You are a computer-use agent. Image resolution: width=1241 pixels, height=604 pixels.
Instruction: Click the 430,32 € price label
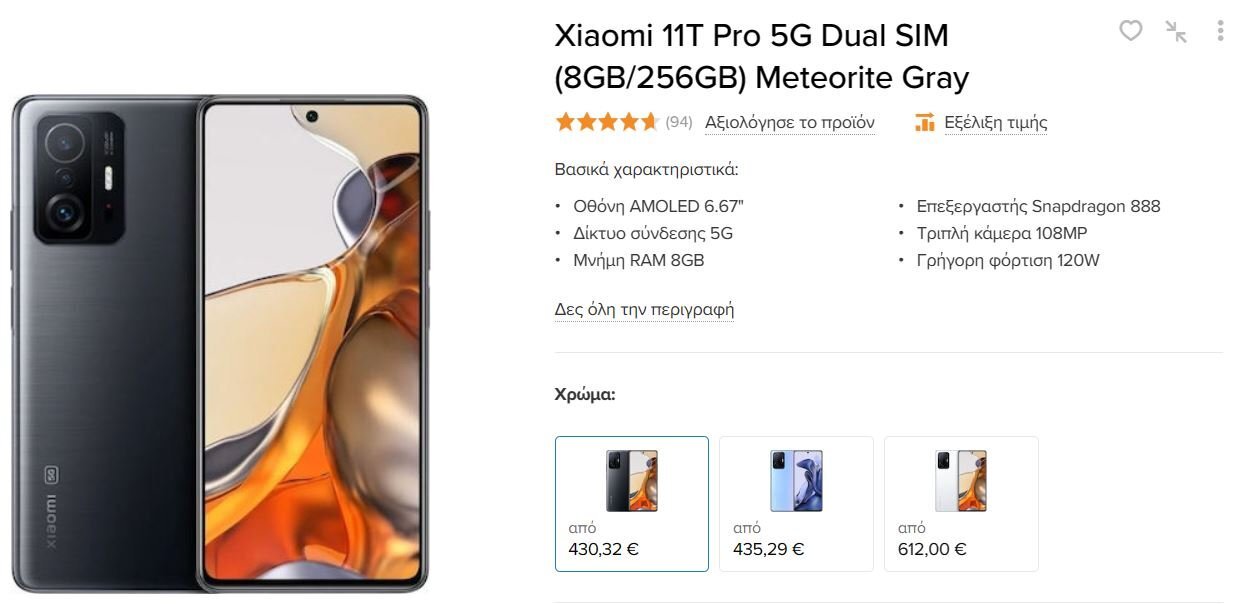coord(603,549)
